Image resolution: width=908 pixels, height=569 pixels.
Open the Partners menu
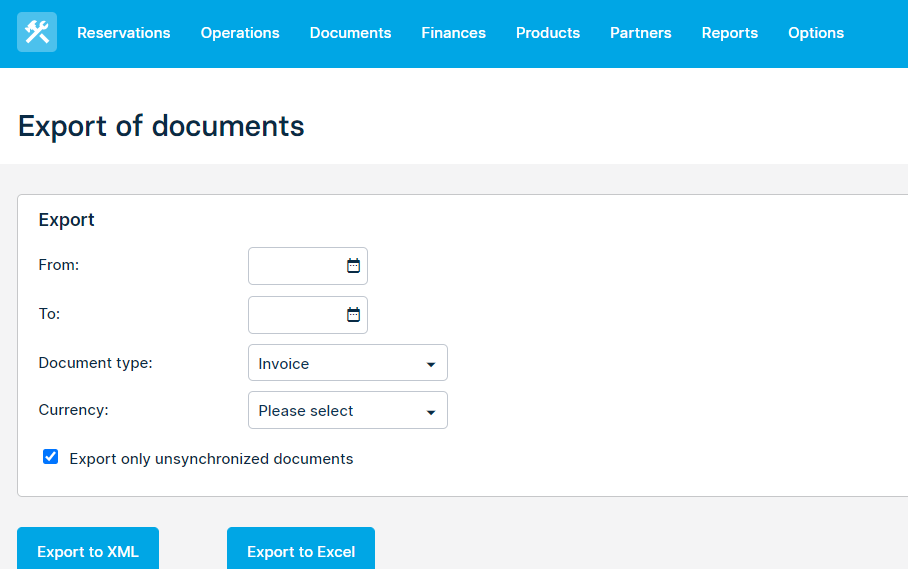pos(640,33)
